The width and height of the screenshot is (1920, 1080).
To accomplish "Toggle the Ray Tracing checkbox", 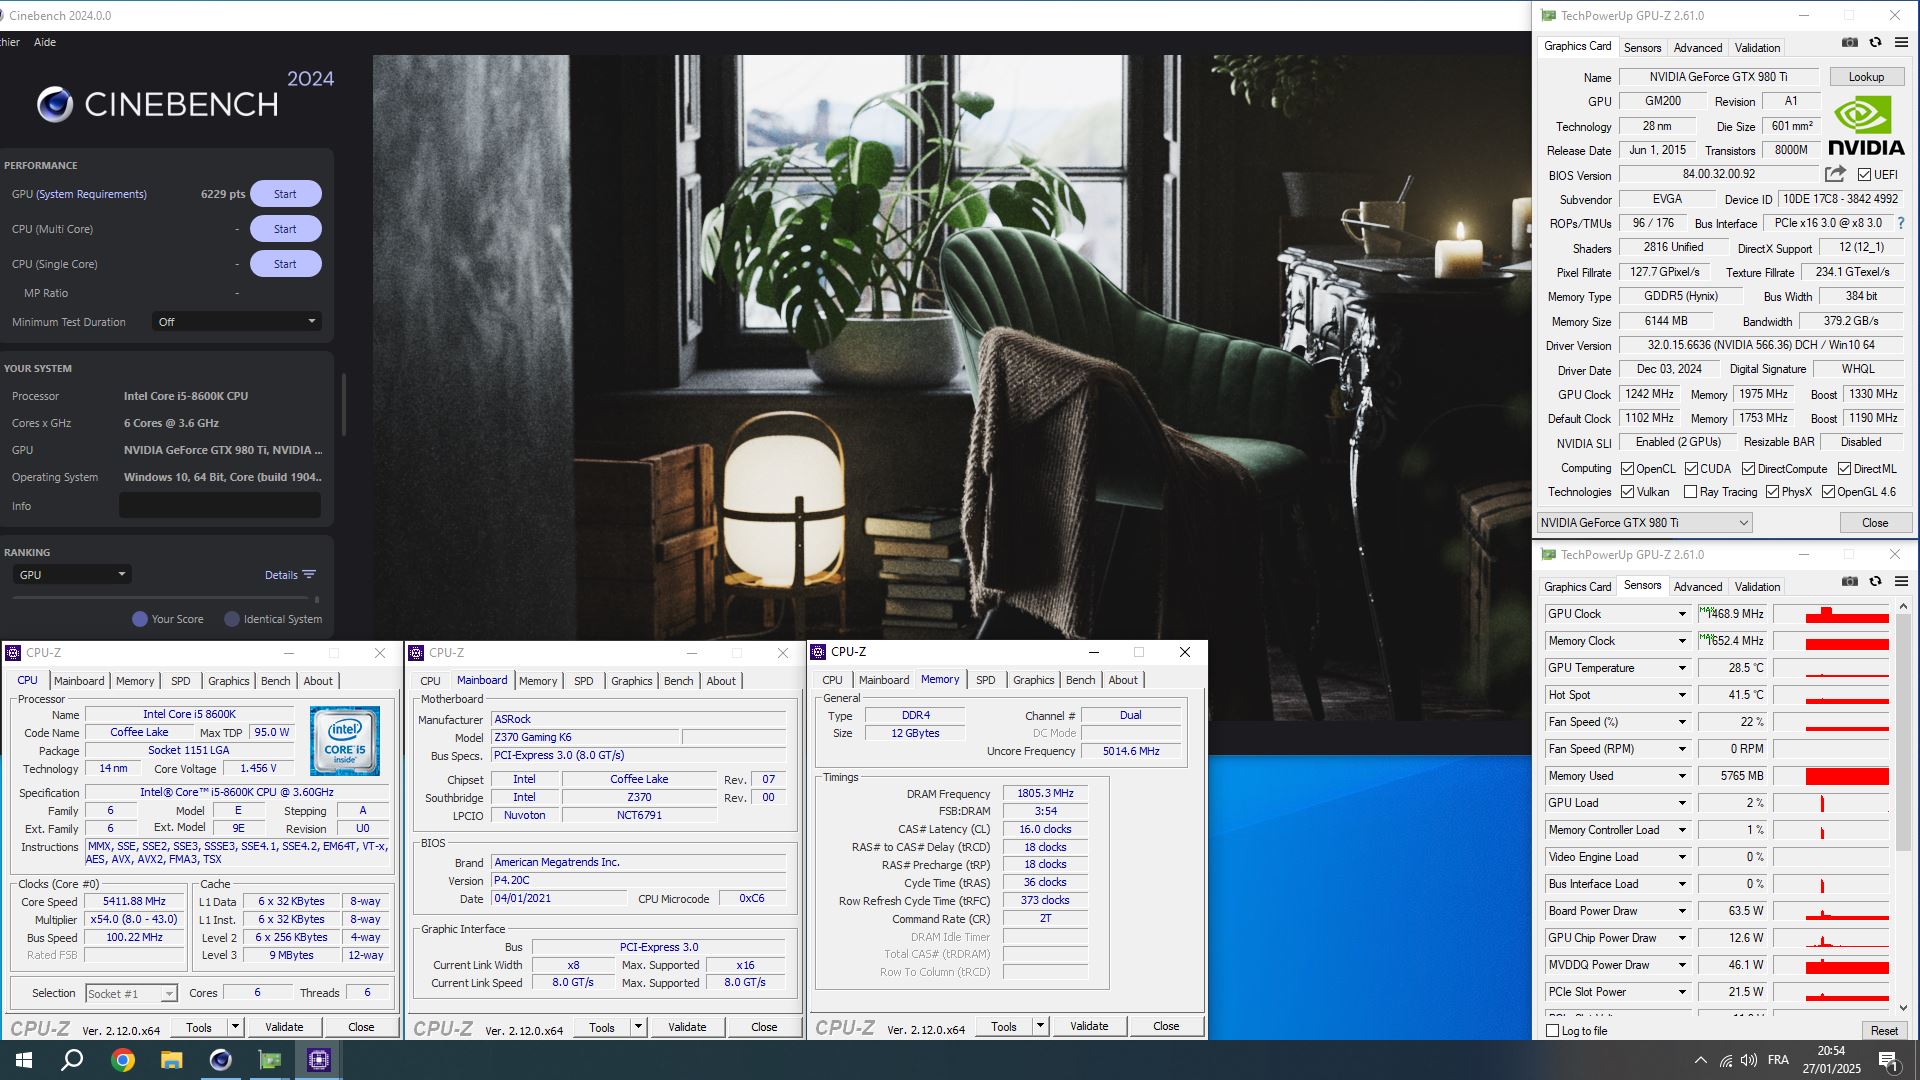I will coord(1690,492).
